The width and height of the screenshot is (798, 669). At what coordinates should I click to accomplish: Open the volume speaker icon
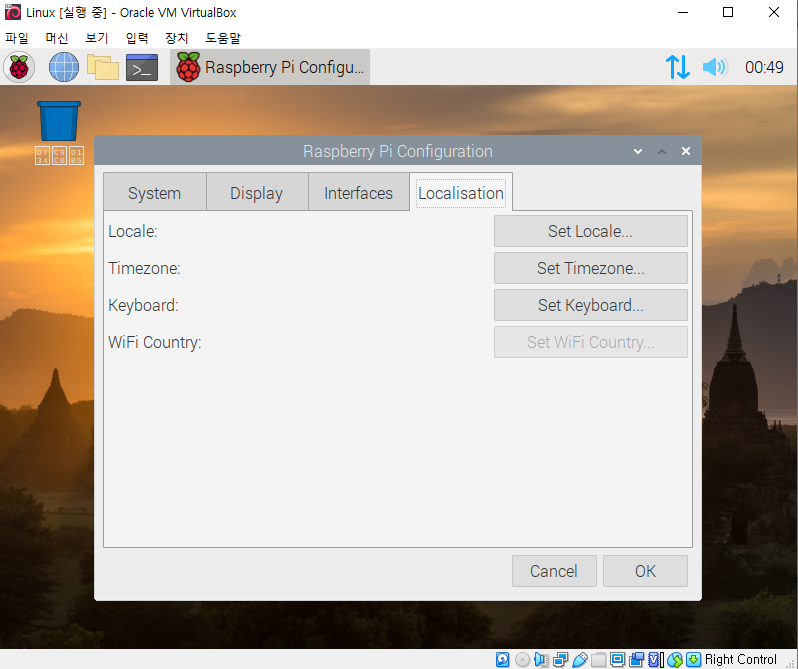click(715, 67)
